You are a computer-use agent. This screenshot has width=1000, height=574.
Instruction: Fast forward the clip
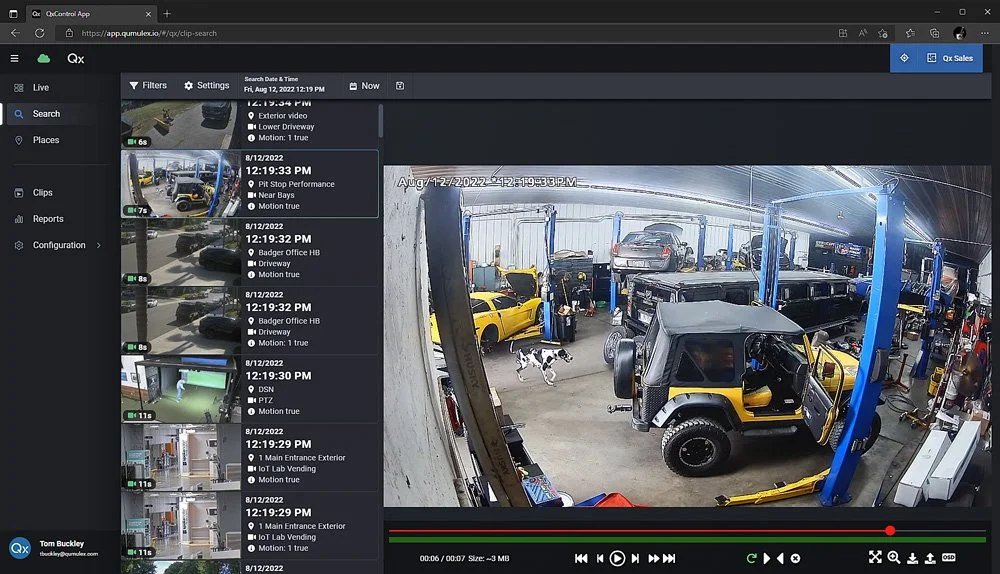653,558
